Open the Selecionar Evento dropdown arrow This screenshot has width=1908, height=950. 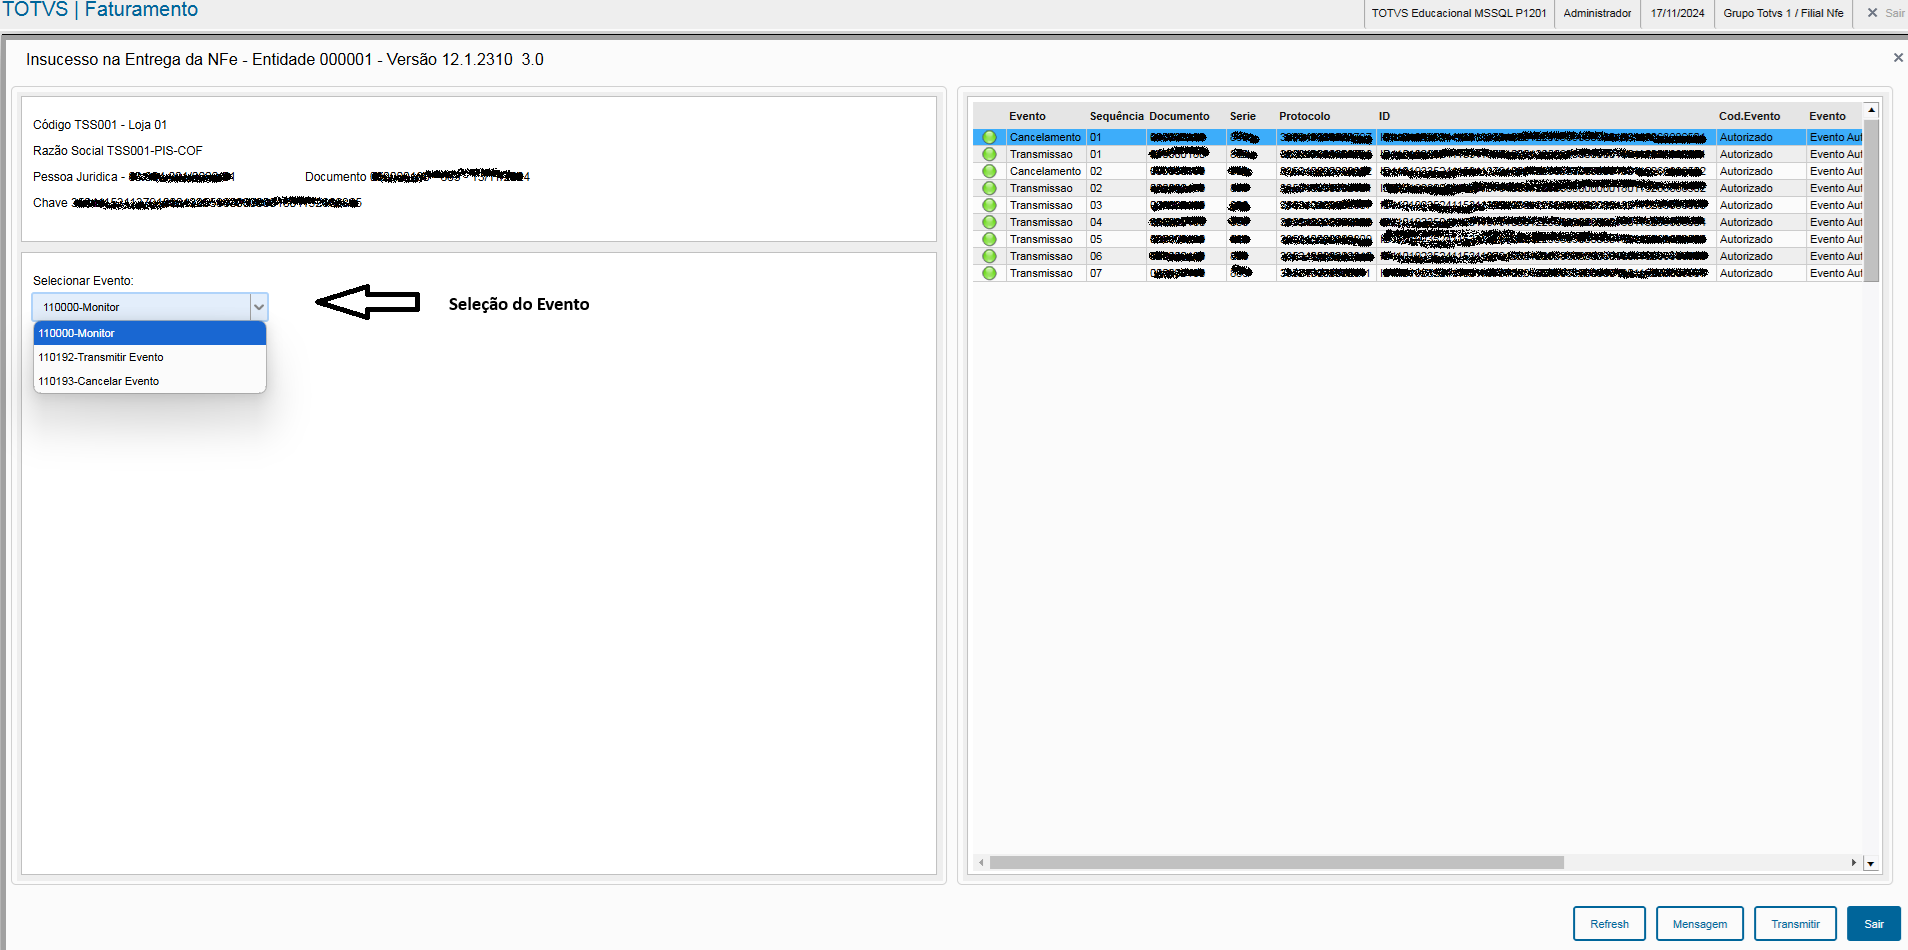pyautogui.click(x=259, y=307)
